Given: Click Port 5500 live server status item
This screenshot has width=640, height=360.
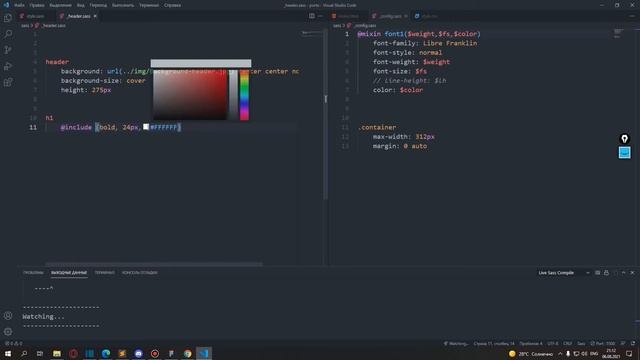Looking at the screenshot, I should [602, 344].
